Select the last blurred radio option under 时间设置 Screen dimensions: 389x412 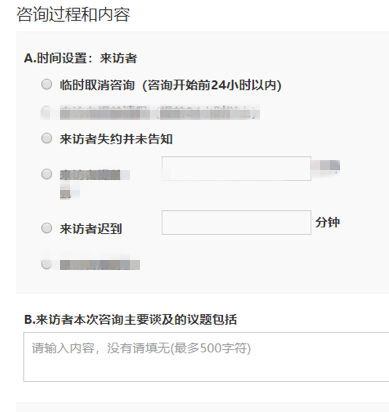(47, 264)
